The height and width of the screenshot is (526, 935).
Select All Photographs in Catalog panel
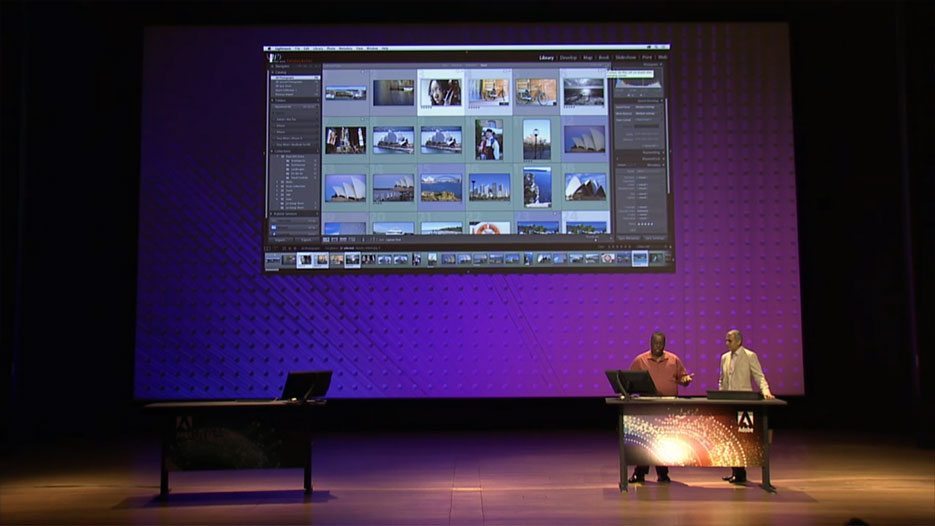click(295, 78)
